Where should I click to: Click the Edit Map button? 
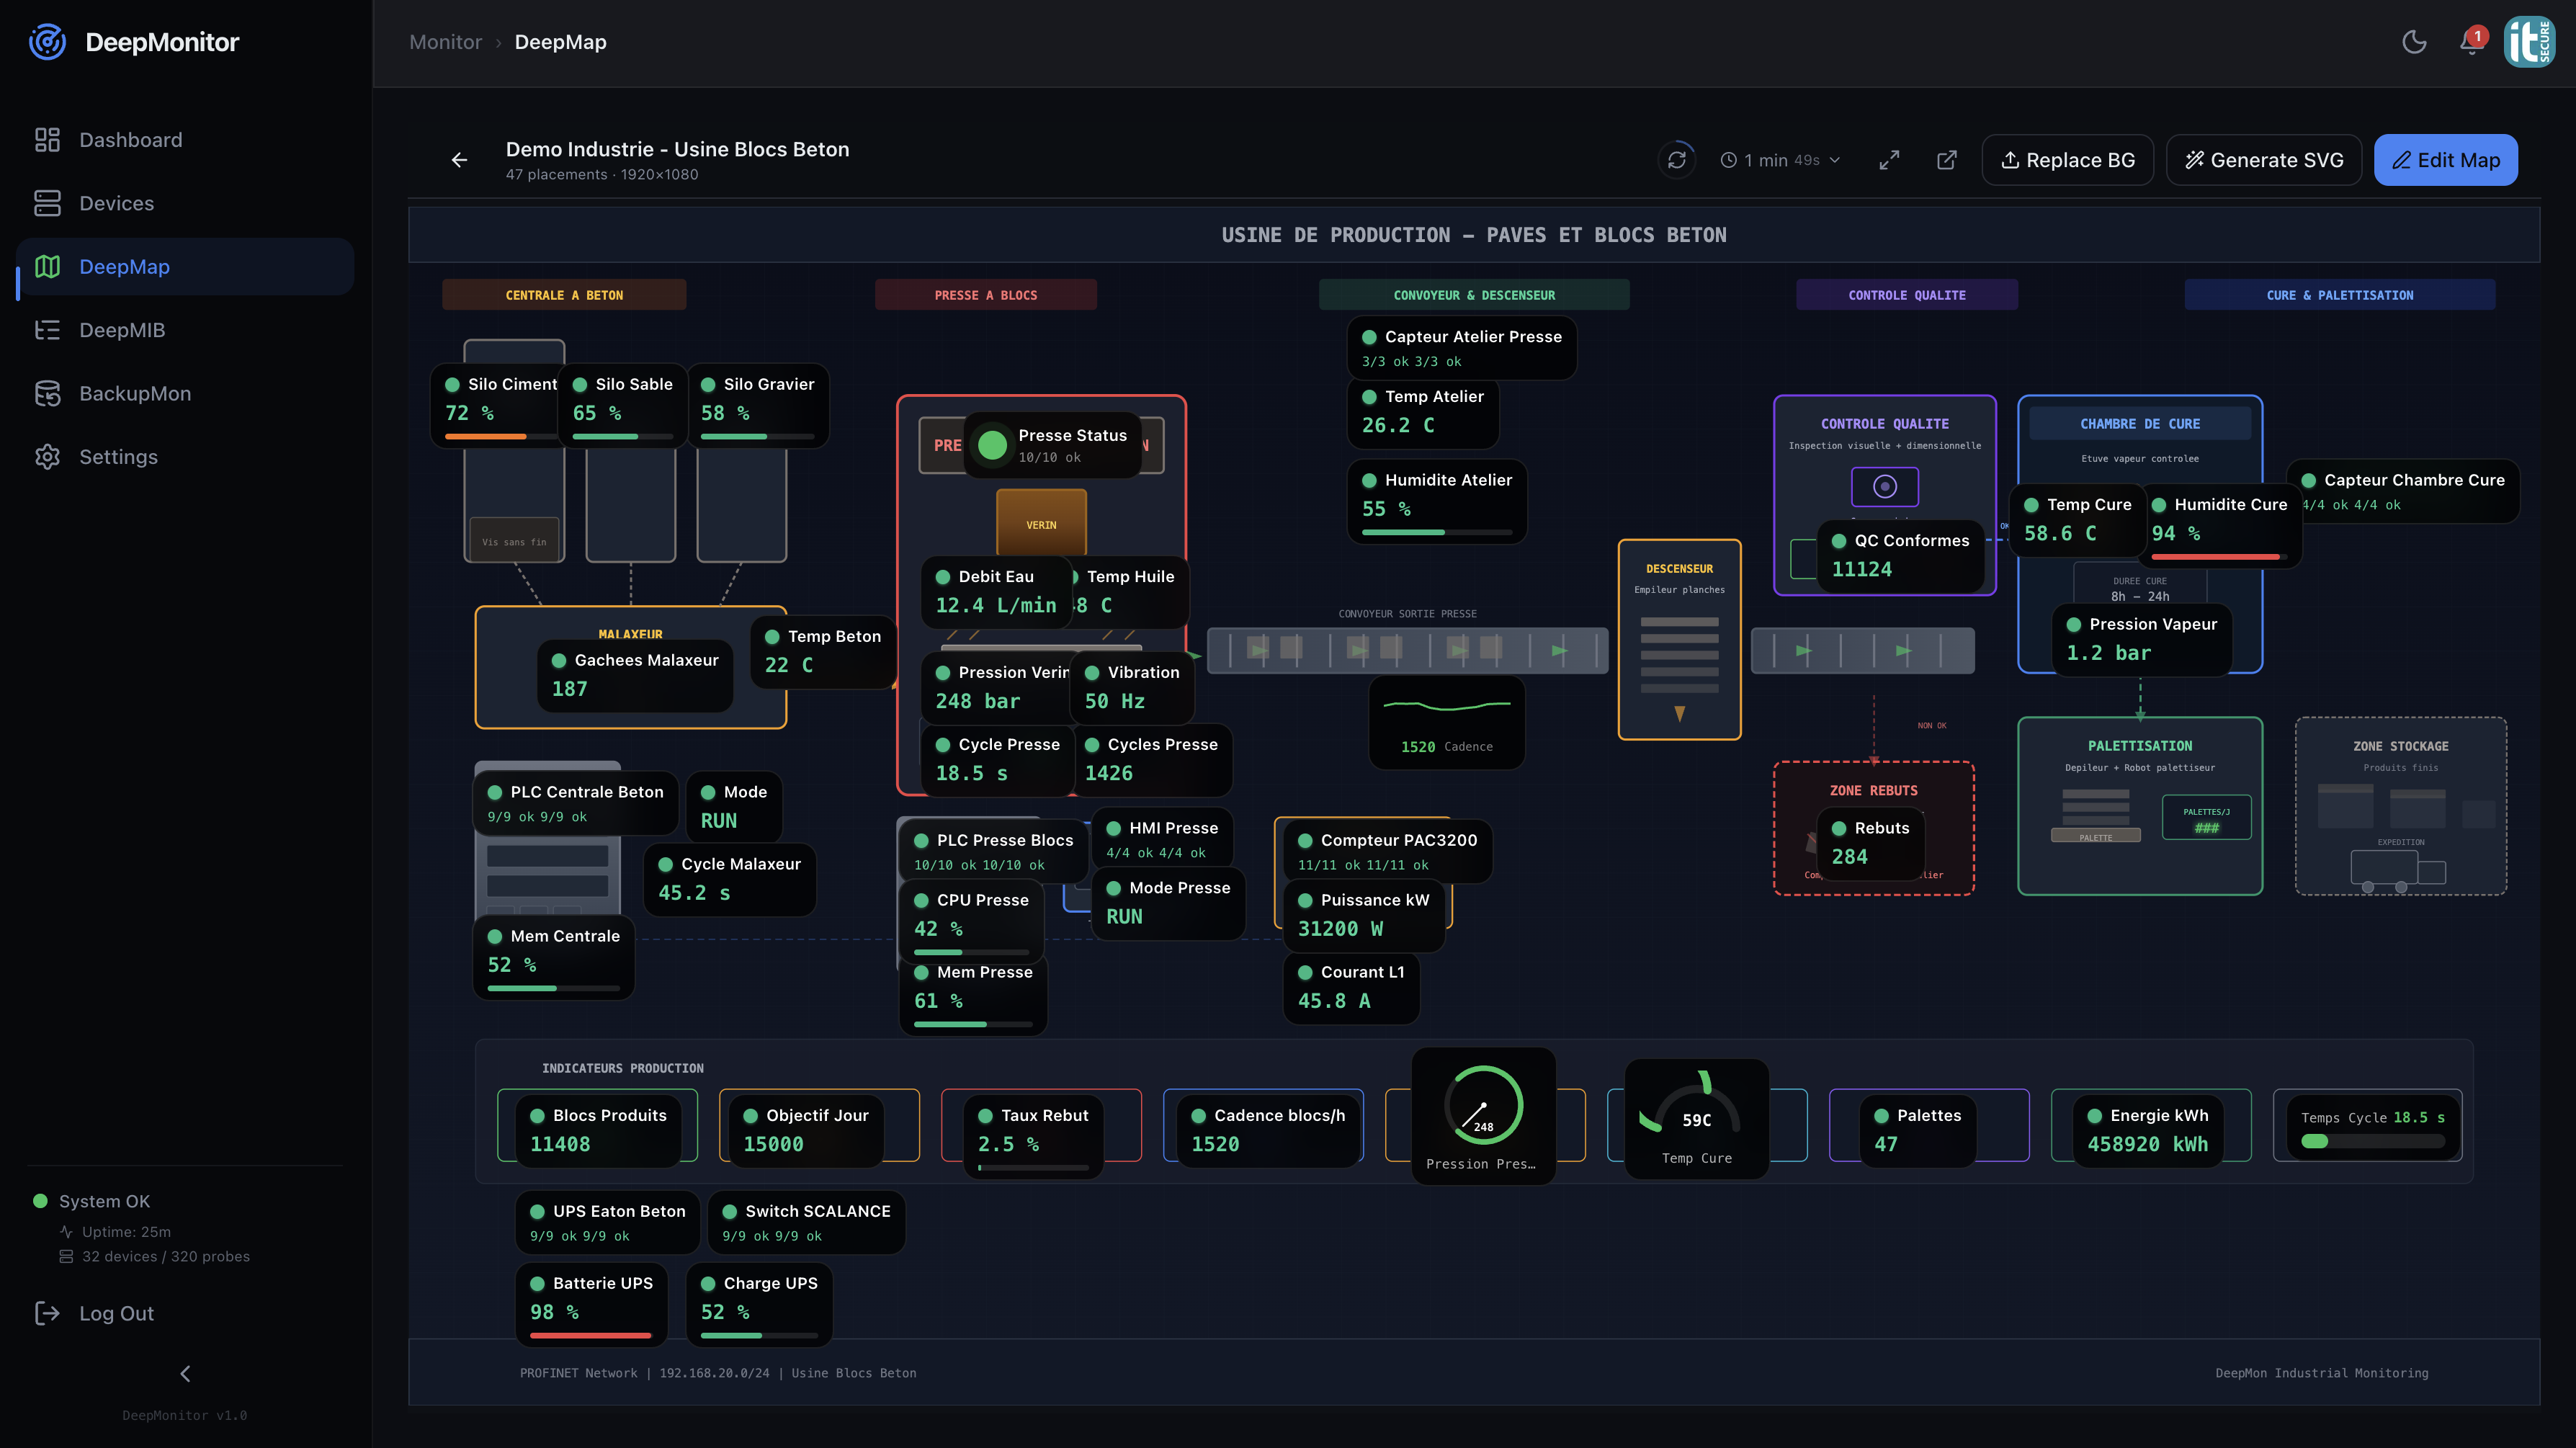[2446, 159]
